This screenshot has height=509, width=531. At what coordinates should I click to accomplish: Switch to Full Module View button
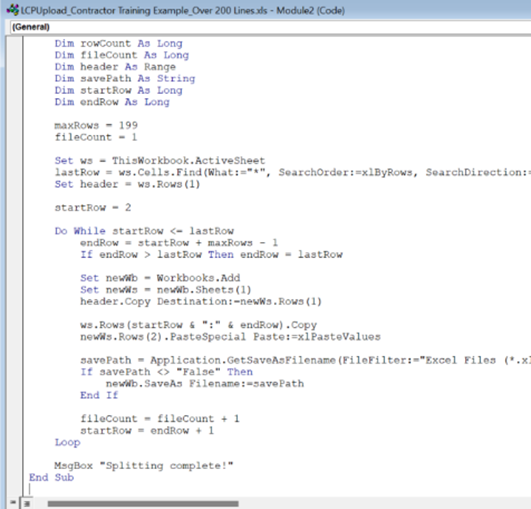pyautogui.click(x=27, y=504)
